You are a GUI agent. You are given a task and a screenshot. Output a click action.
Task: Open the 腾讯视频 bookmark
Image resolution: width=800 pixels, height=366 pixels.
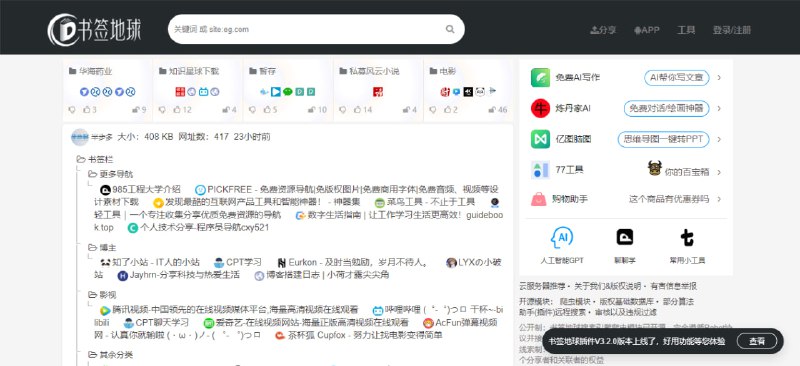point(229,310)
